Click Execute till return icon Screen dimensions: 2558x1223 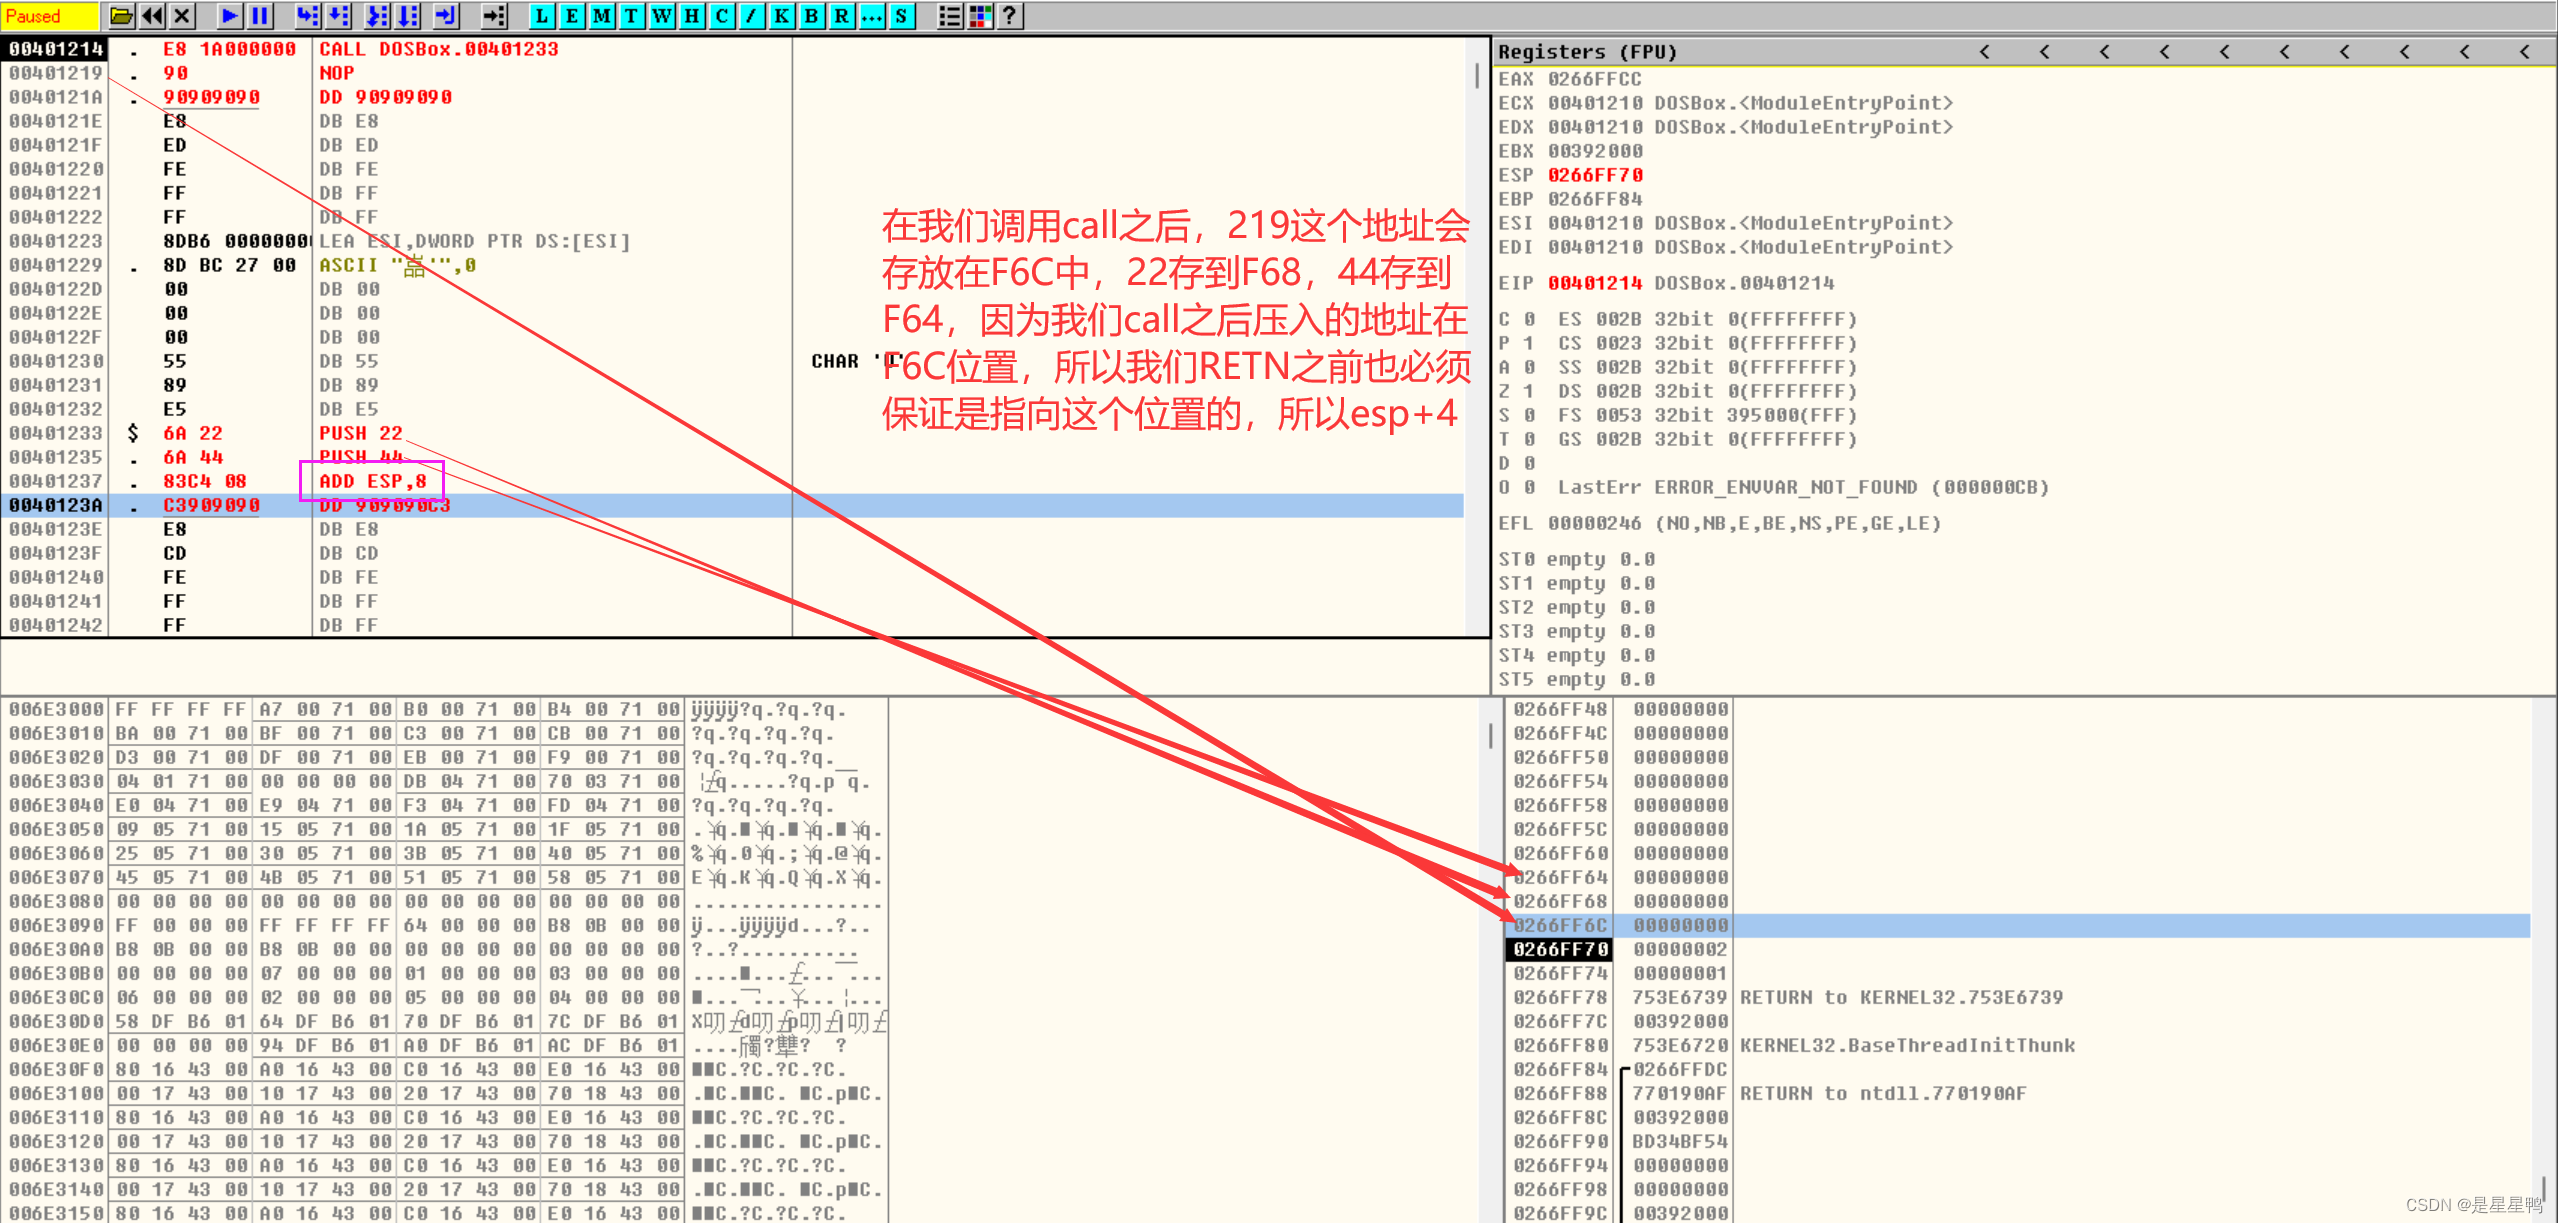point(445,15)
